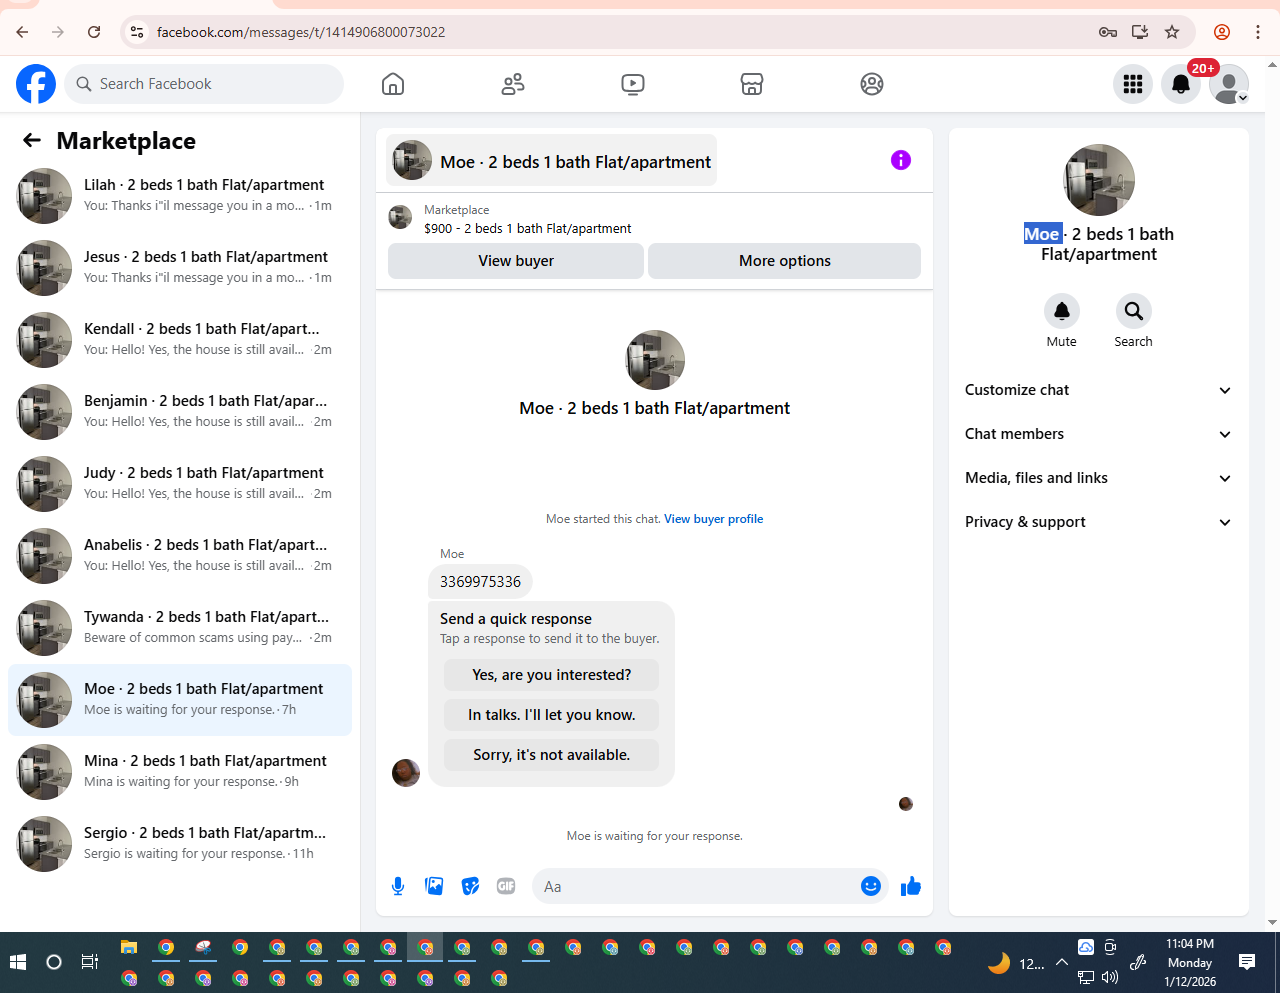The width and height of the screenshot is (1280, 993).
Task: Open the notifications bell
Action: [x=1181, y=84]
